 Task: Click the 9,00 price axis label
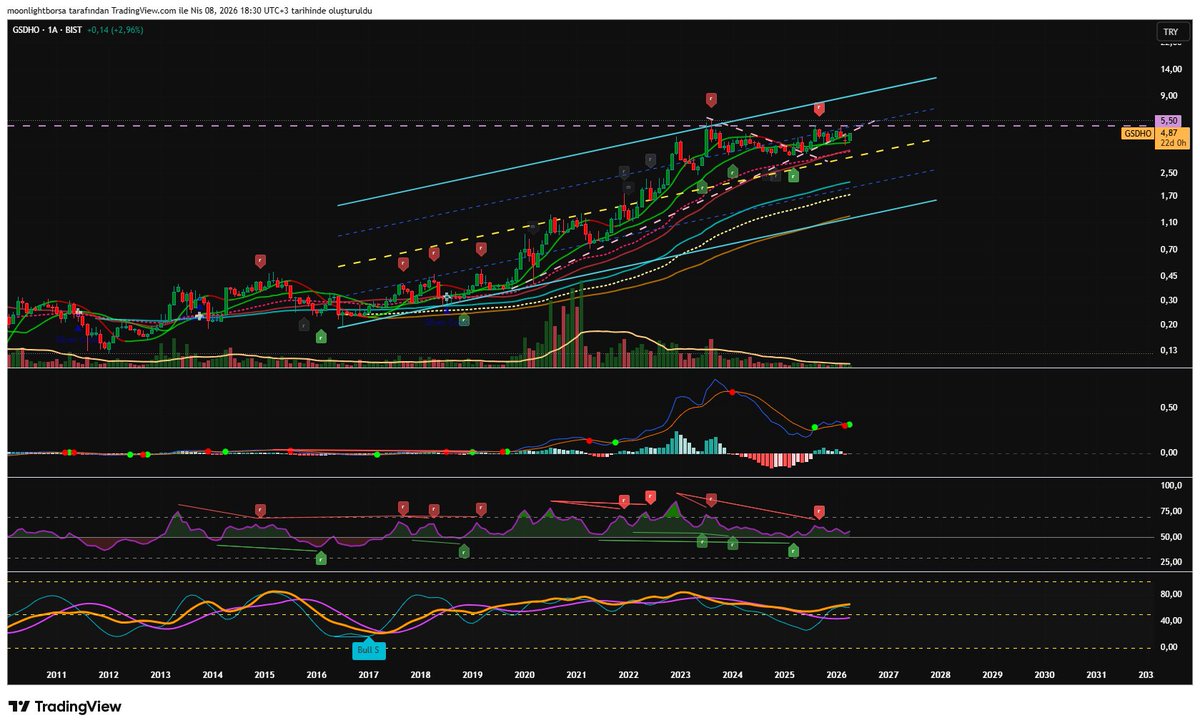tap(1170, 96)
